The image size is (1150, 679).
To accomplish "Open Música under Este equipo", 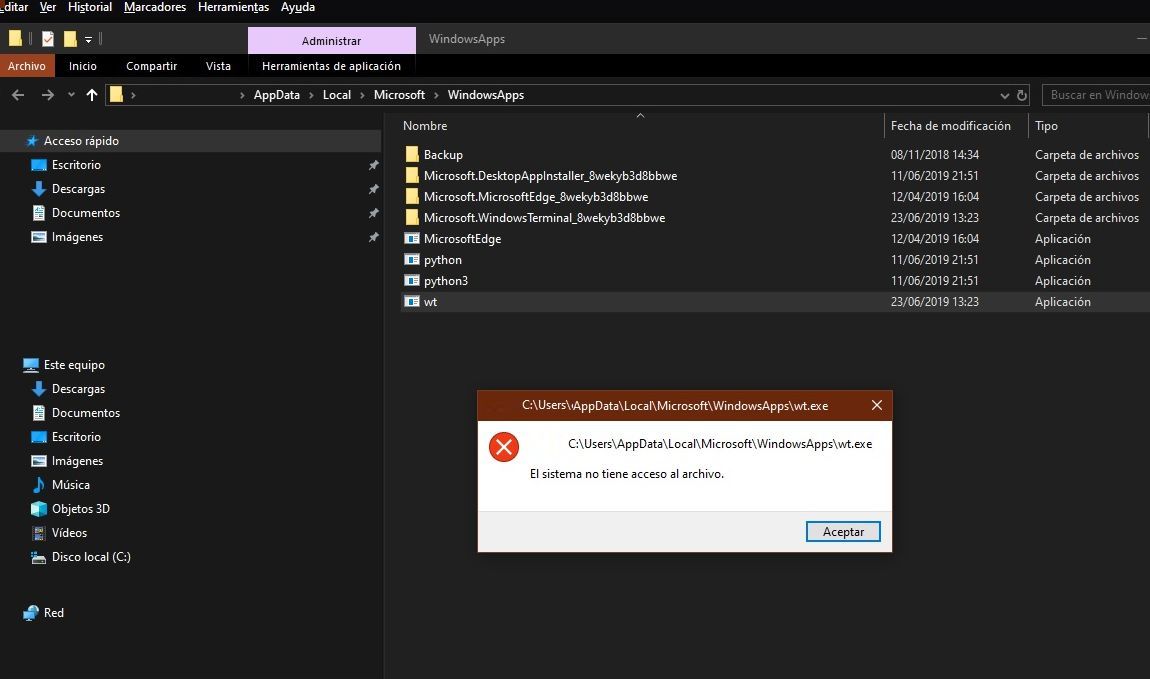I will coord(70,485).
